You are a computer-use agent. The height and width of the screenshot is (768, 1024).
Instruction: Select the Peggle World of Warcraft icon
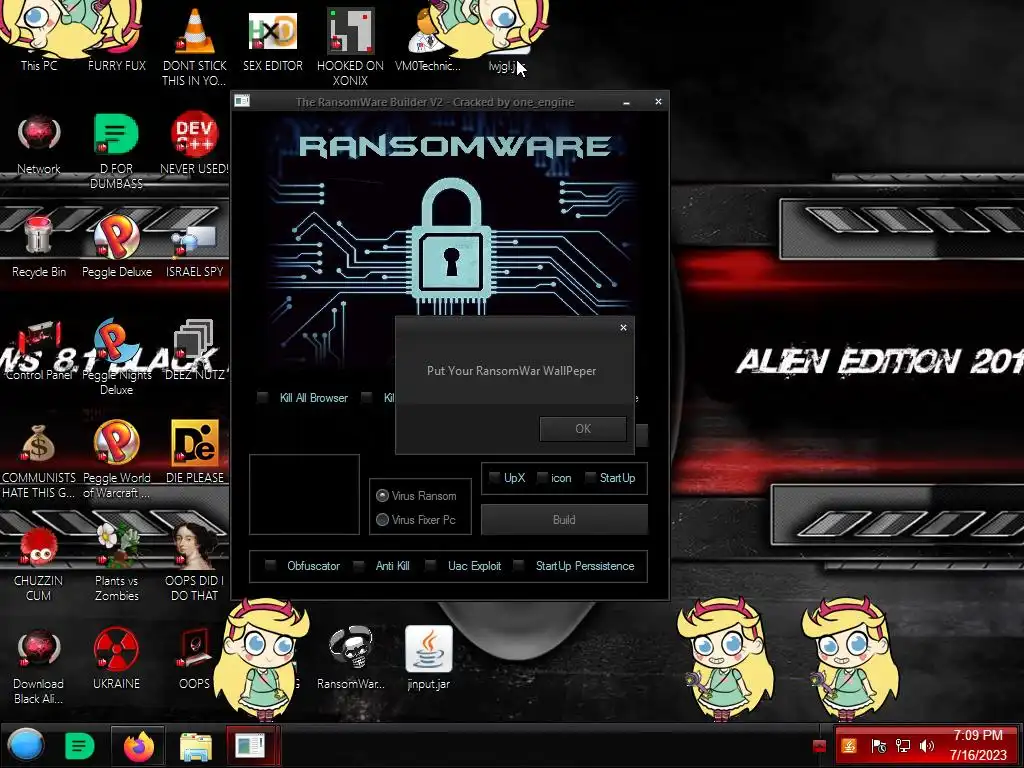point(117,459)
